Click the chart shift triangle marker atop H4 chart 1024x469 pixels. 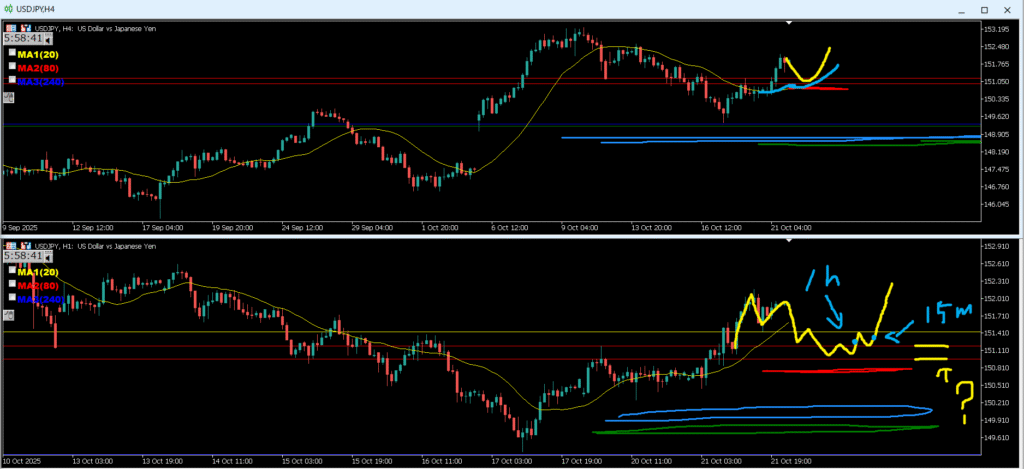789,21
